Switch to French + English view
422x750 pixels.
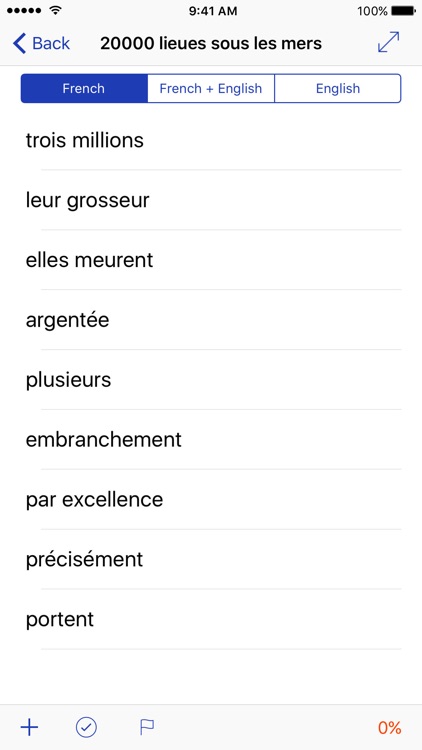(211, 88)
